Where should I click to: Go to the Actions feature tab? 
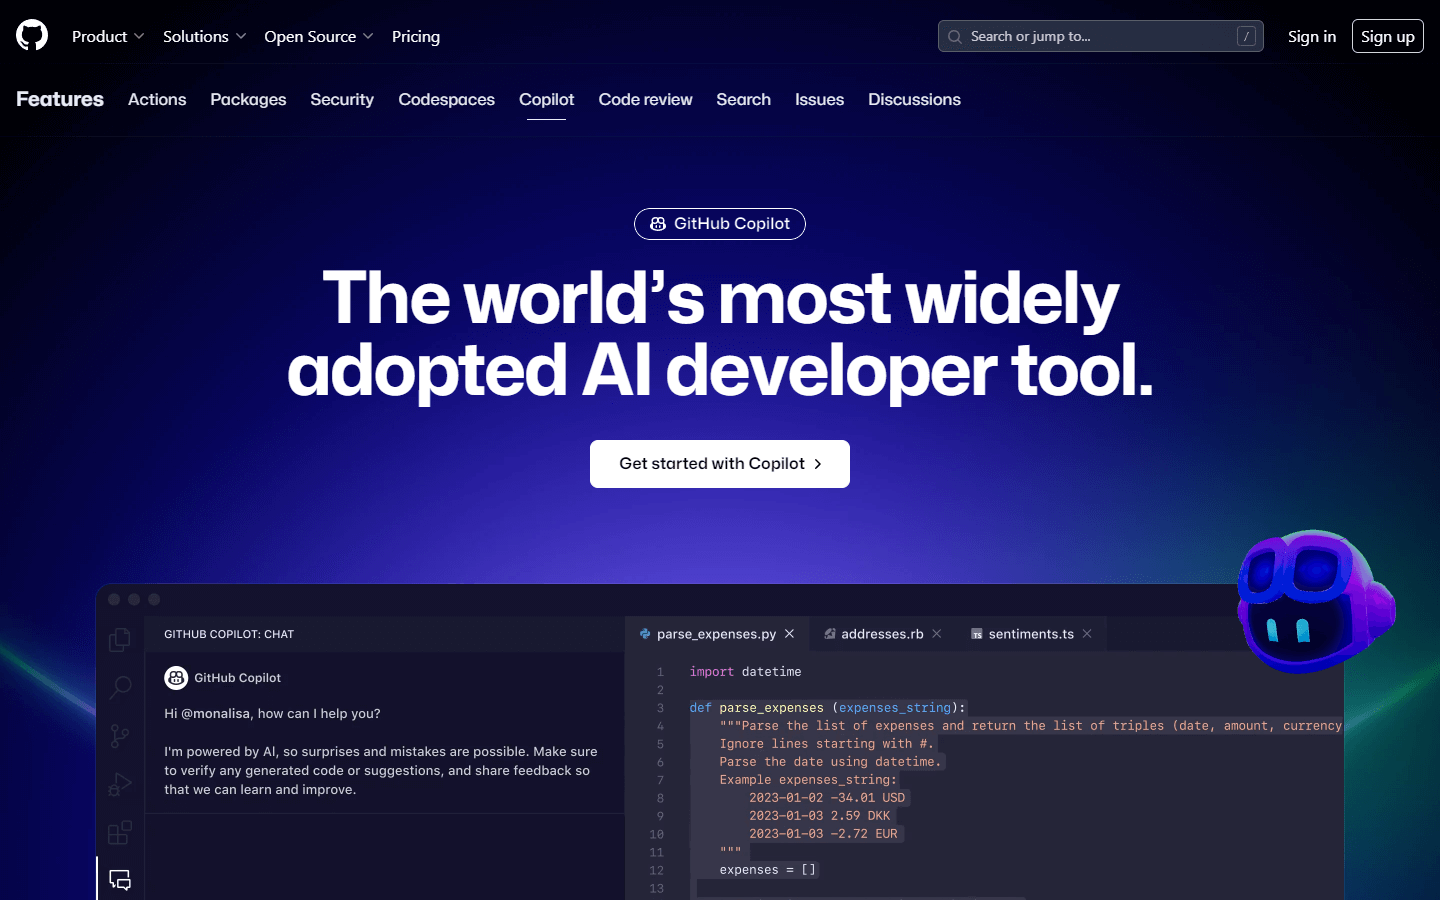157,99
